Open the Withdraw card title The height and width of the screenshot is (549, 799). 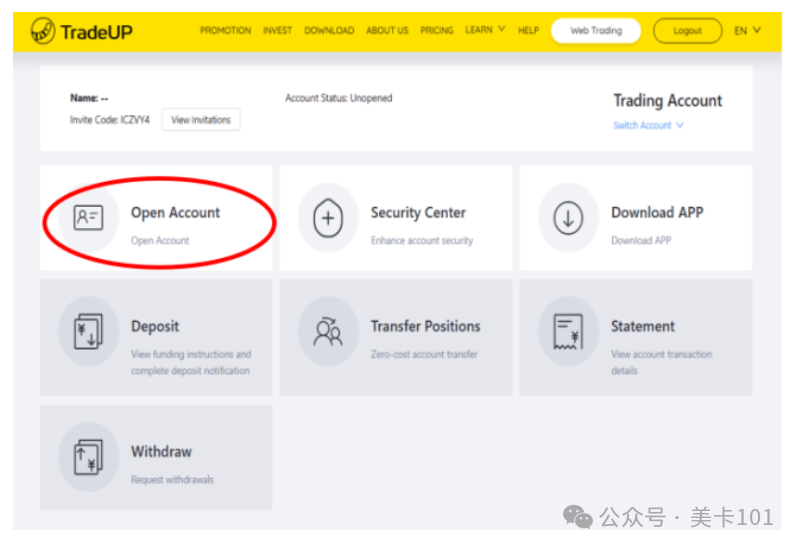pos(162,452)
